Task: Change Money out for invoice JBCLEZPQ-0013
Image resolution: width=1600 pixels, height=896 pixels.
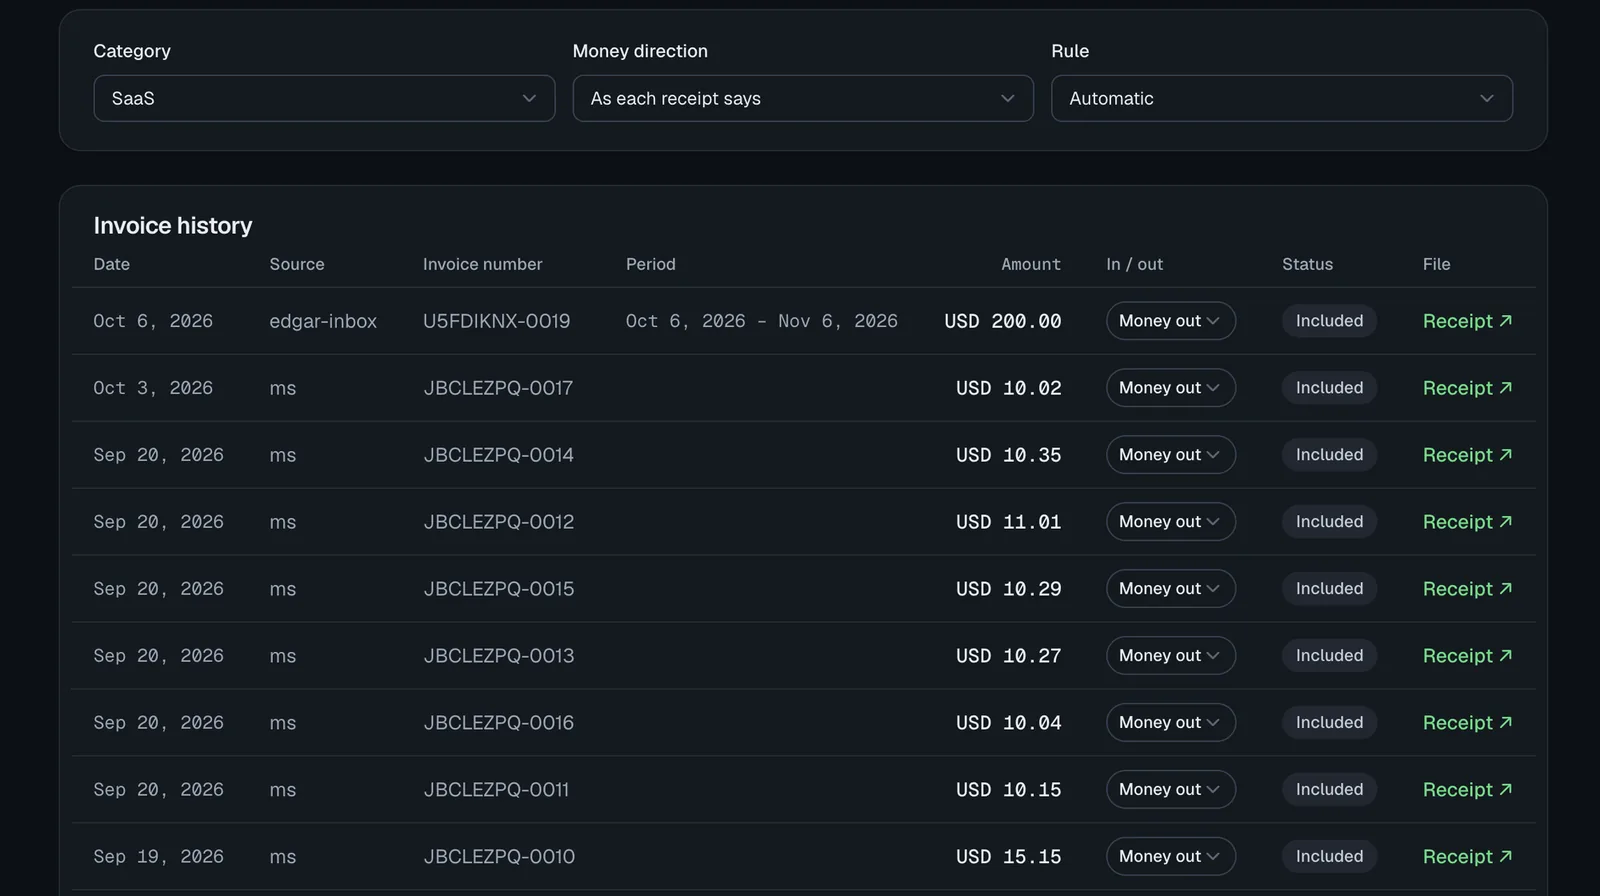Action: tap(1171, 656)
